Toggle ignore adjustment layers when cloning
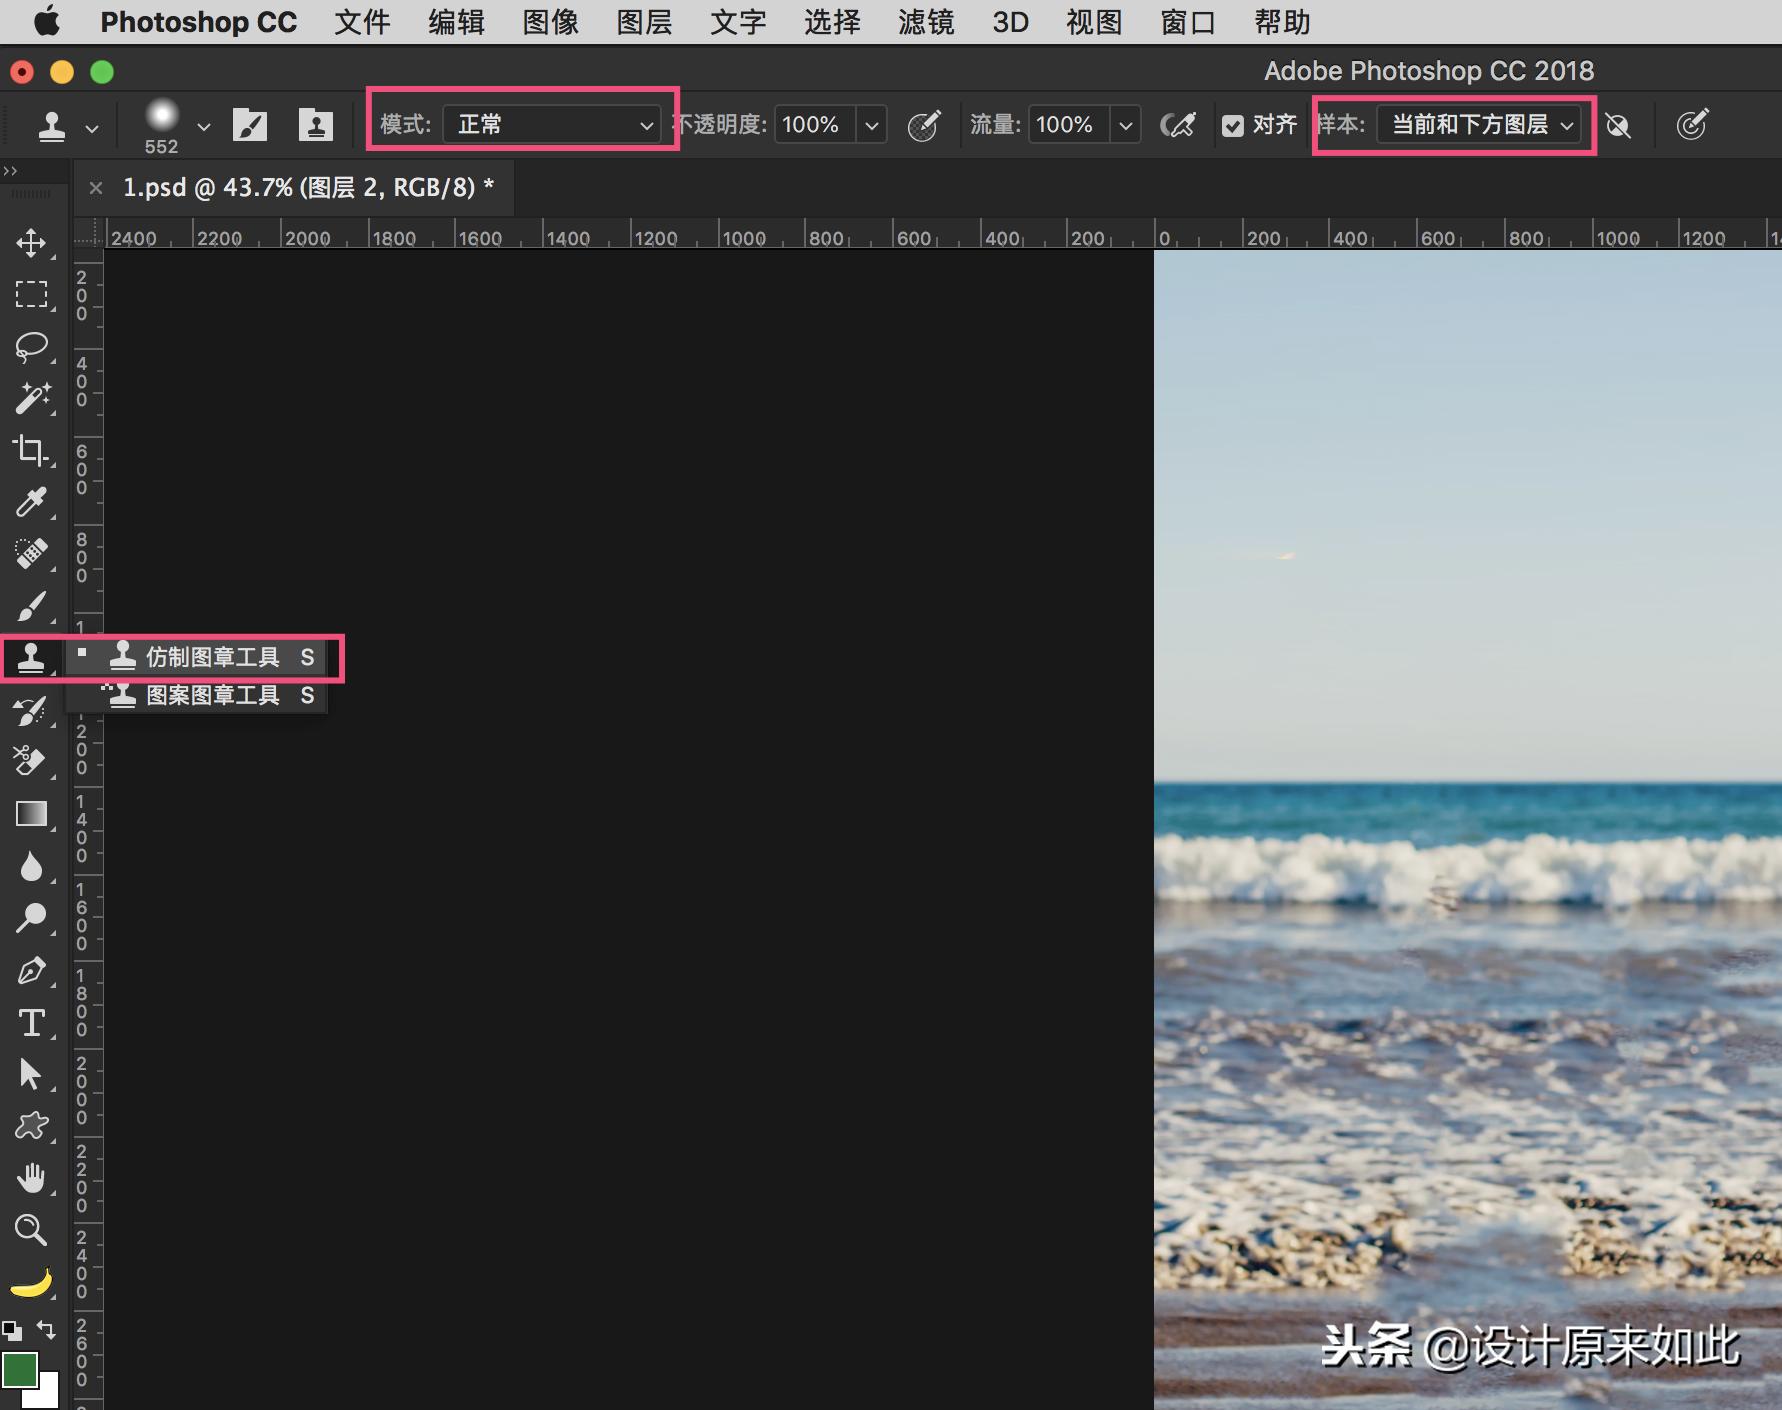1782x1410 pixels. point(1617,126)
